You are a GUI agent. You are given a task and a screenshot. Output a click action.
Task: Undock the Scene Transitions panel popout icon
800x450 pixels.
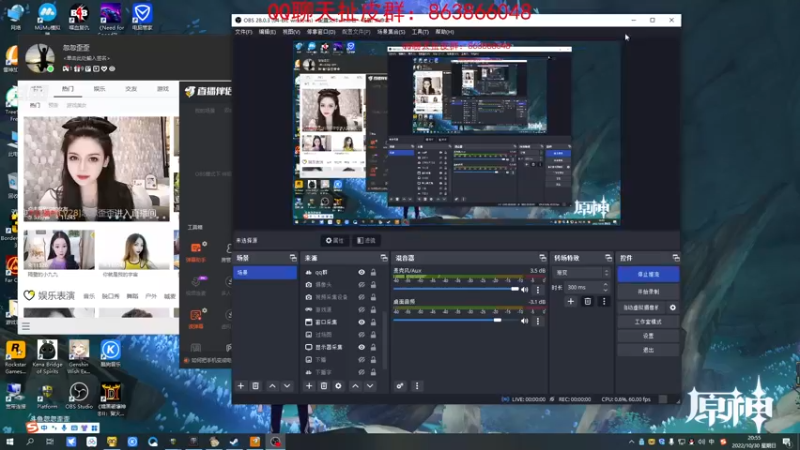pos(608,258)
